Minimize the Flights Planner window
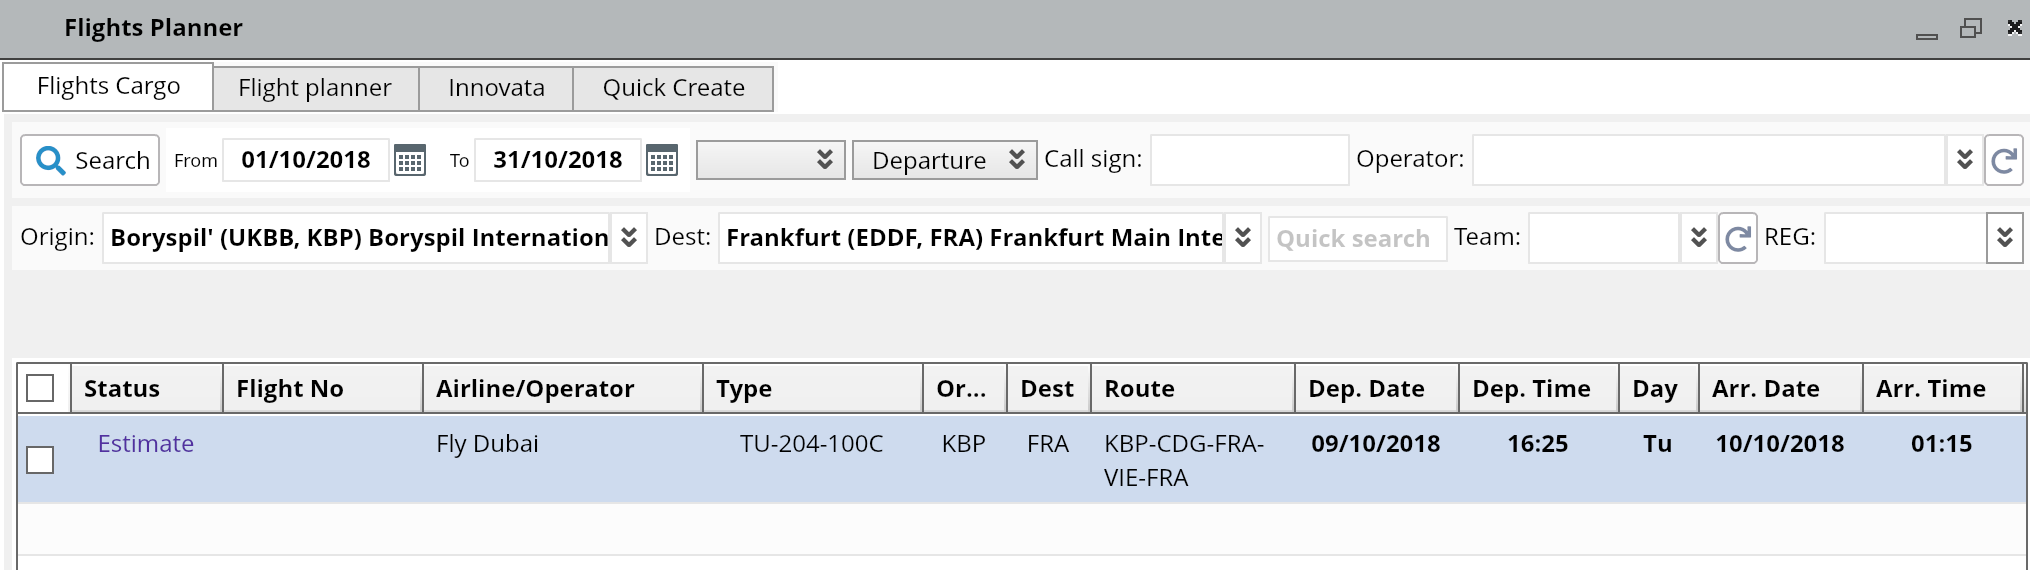The image size is (2030, 570). pyautogui.click(x=1927, y=32)
